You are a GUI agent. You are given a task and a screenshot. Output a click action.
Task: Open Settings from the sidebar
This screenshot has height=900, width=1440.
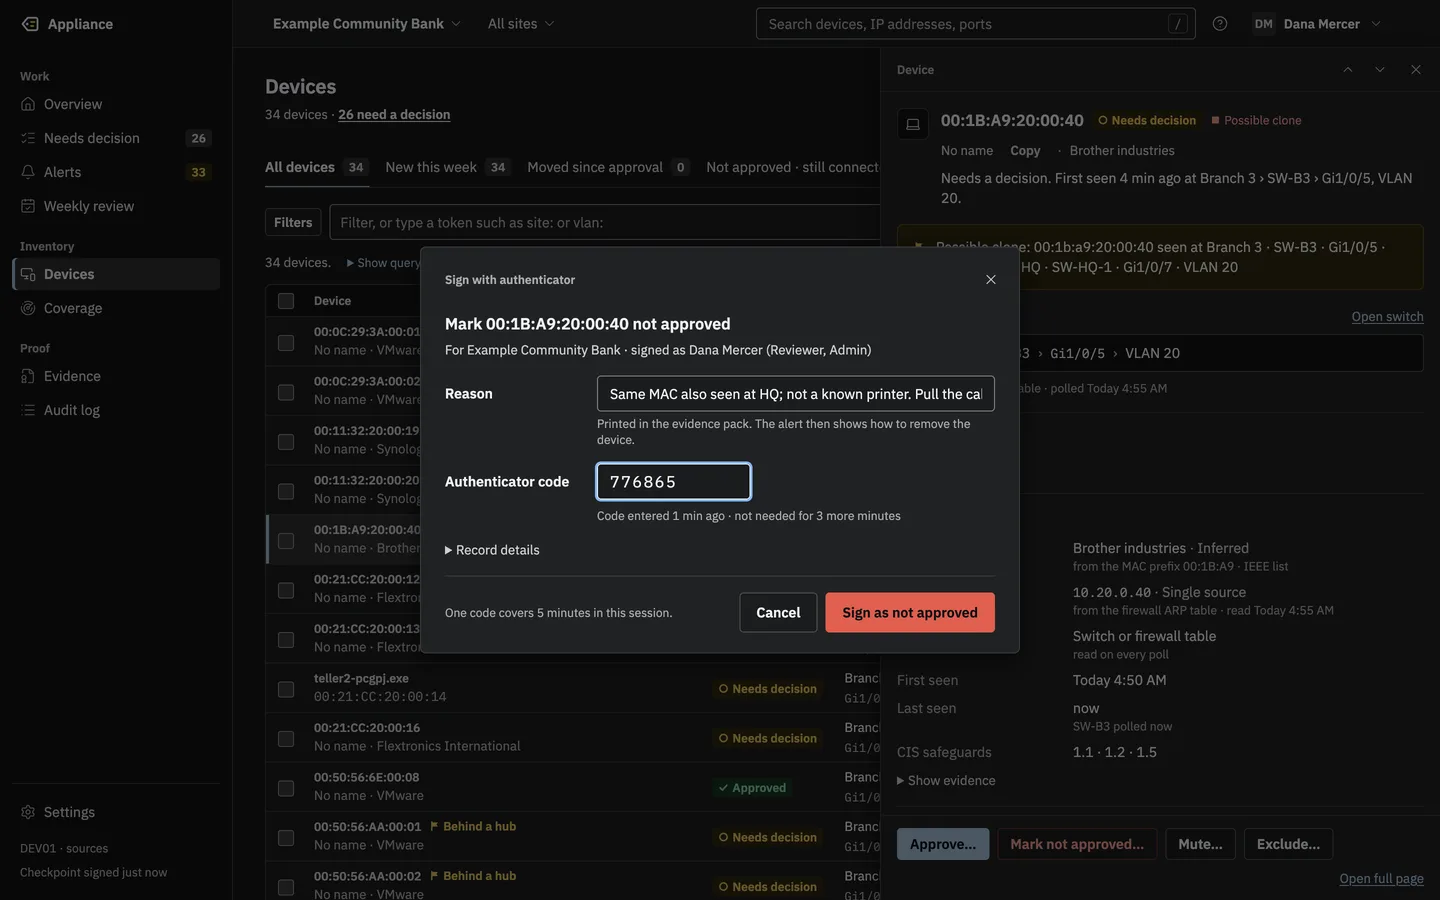pyautogui.click(x=116, y=812)
